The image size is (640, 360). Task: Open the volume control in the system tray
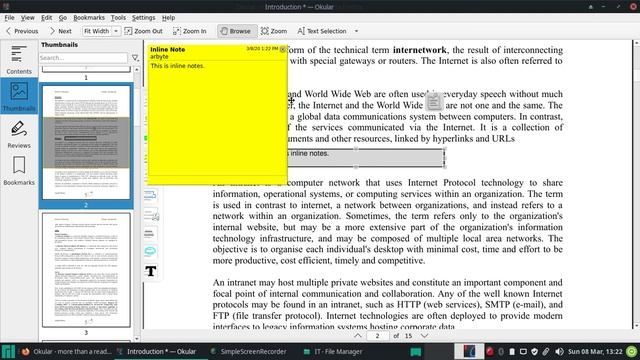point(559,351)
